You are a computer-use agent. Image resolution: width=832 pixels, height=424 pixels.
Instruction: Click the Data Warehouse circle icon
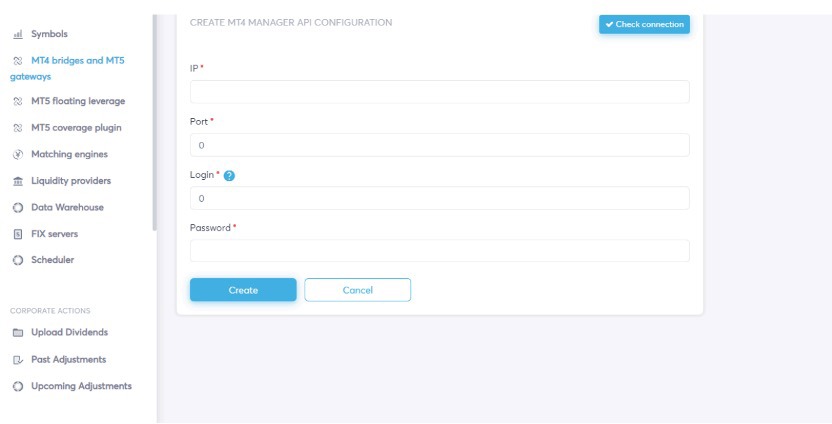18,207
